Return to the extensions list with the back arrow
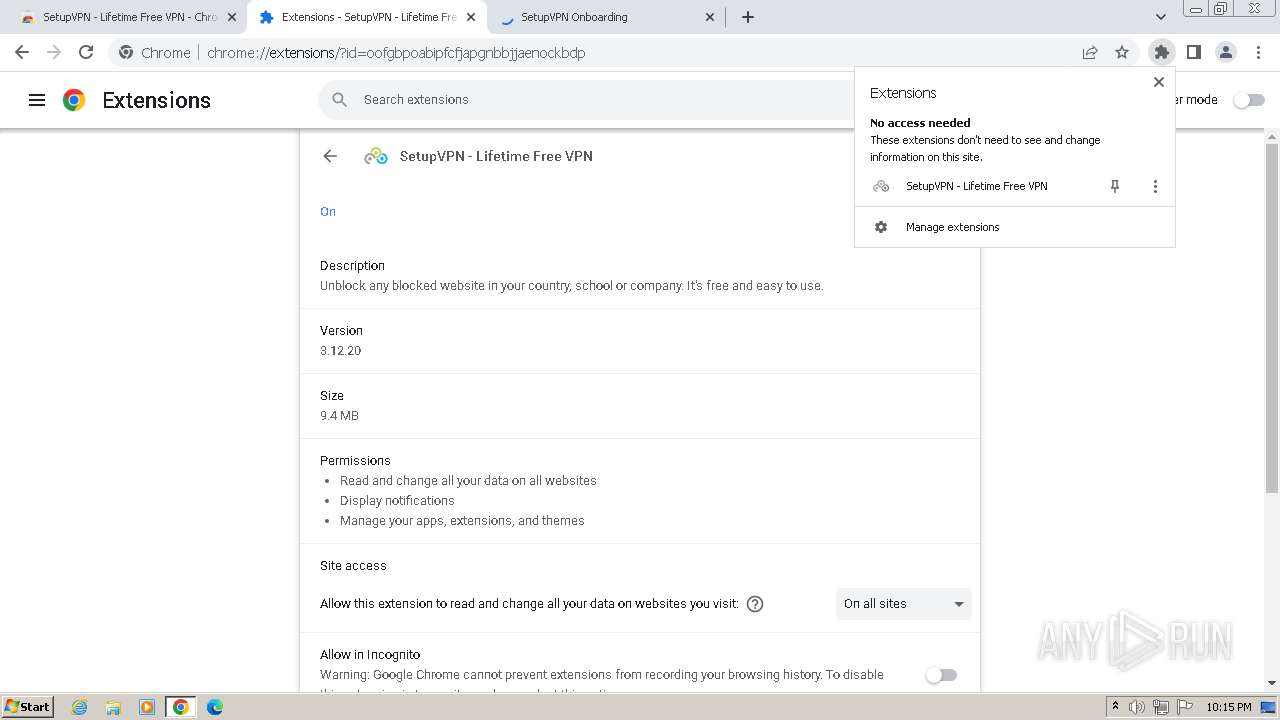The height and width of the screenshot is (720, 1280). pos(330,156)
